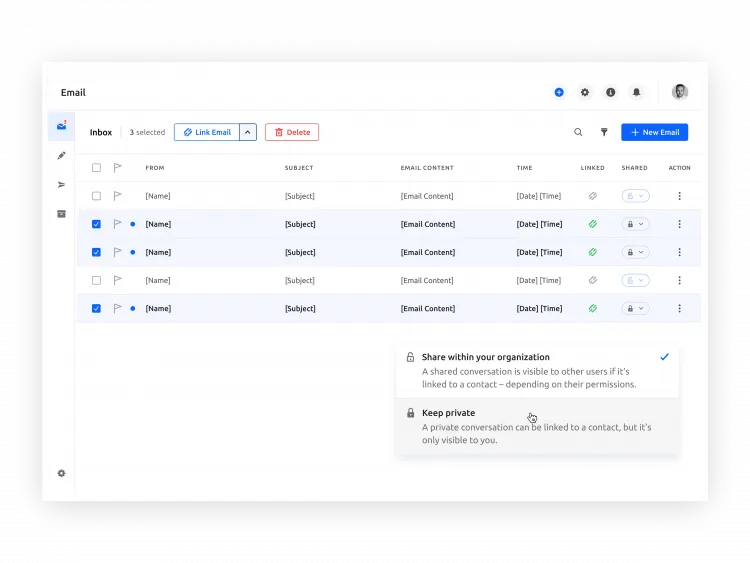The width and height of the screenshot is (750, 563).
Task: Click the Inbox title
Action: 101,132
